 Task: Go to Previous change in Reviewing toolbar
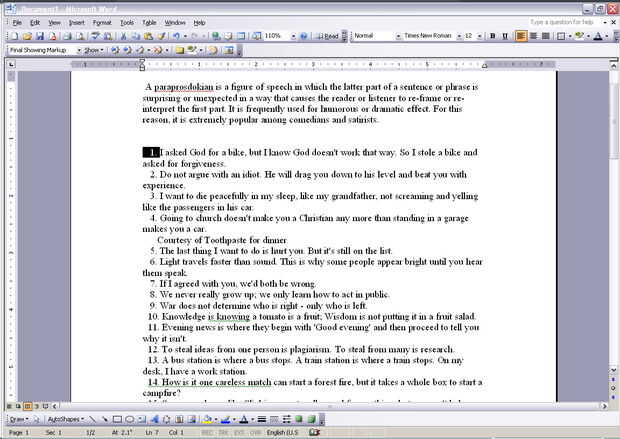(115, 50)
